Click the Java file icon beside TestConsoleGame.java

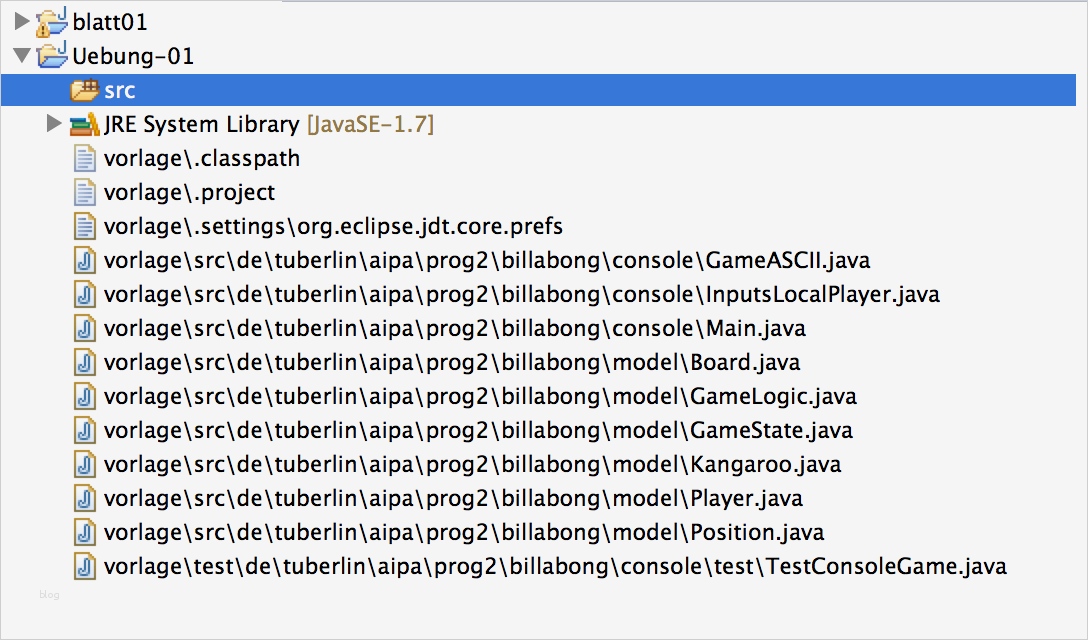[x=85, y=566]
